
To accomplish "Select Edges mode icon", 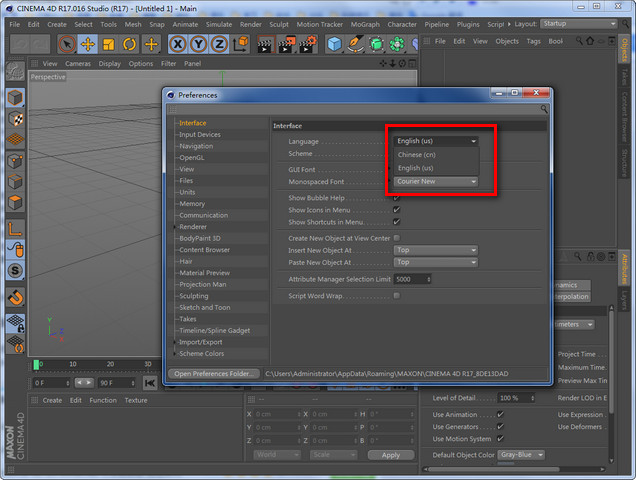I will coord(15,182).
